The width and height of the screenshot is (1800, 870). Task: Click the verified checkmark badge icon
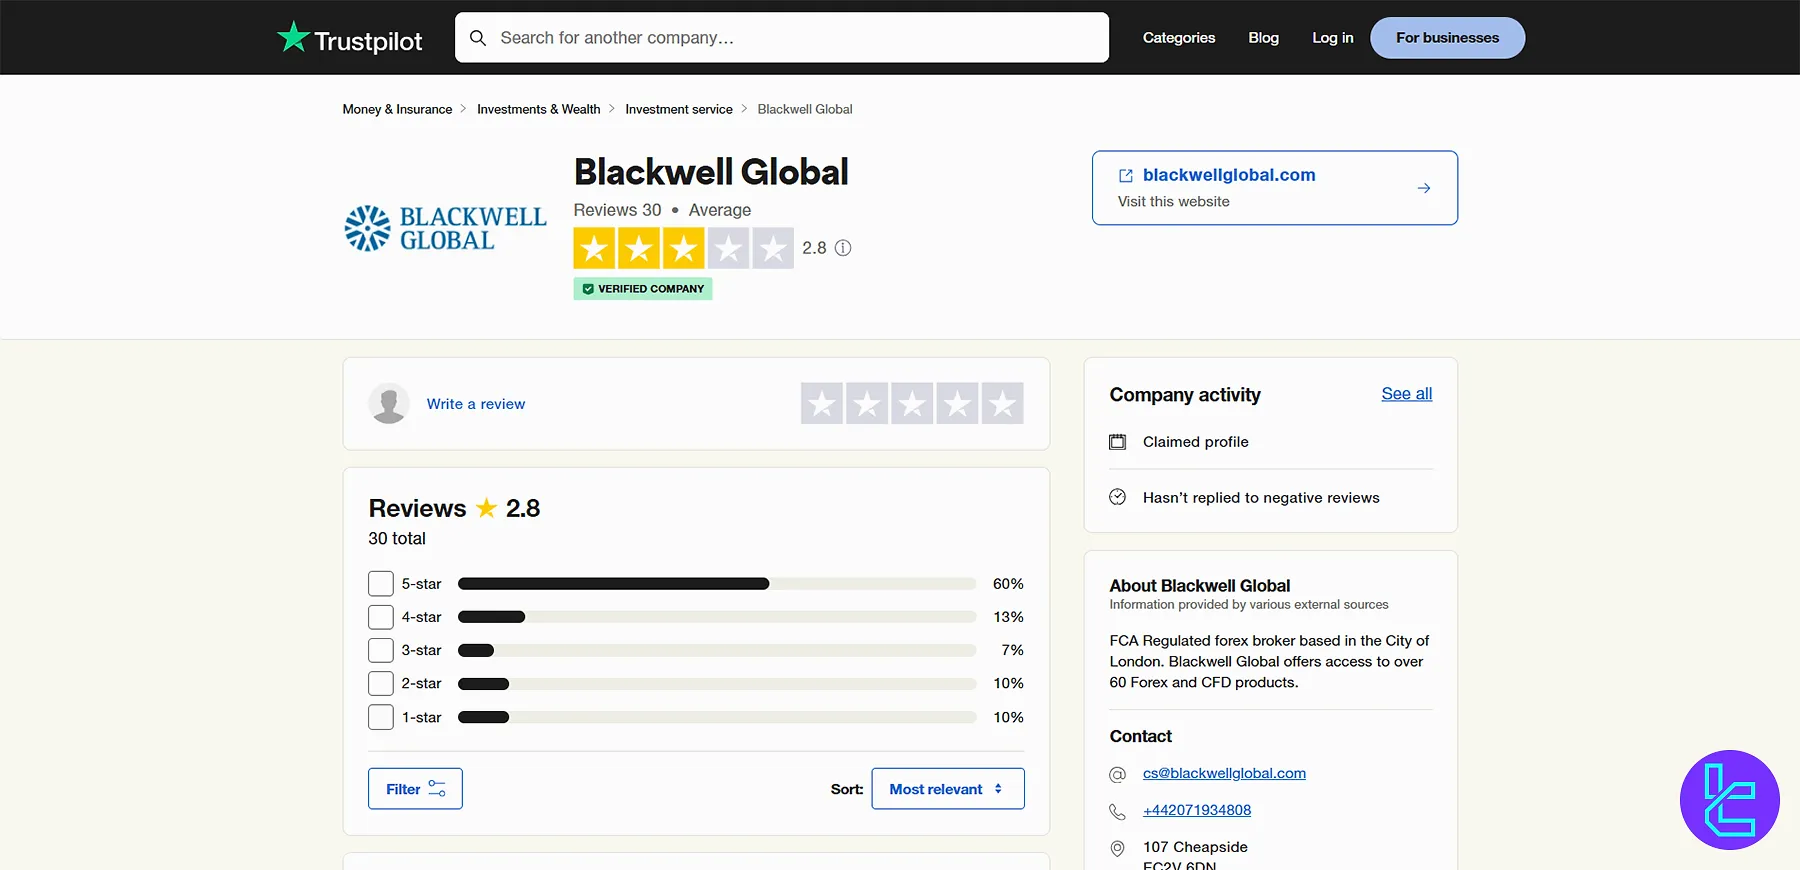588,289
